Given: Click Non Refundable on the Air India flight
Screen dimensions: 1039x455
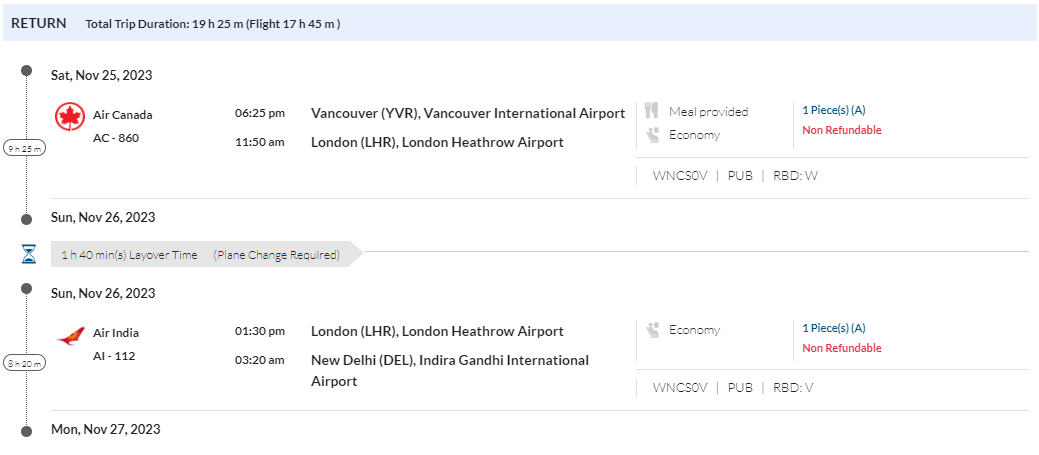Looking at the screenshot, I should click(x=841, y=348).
